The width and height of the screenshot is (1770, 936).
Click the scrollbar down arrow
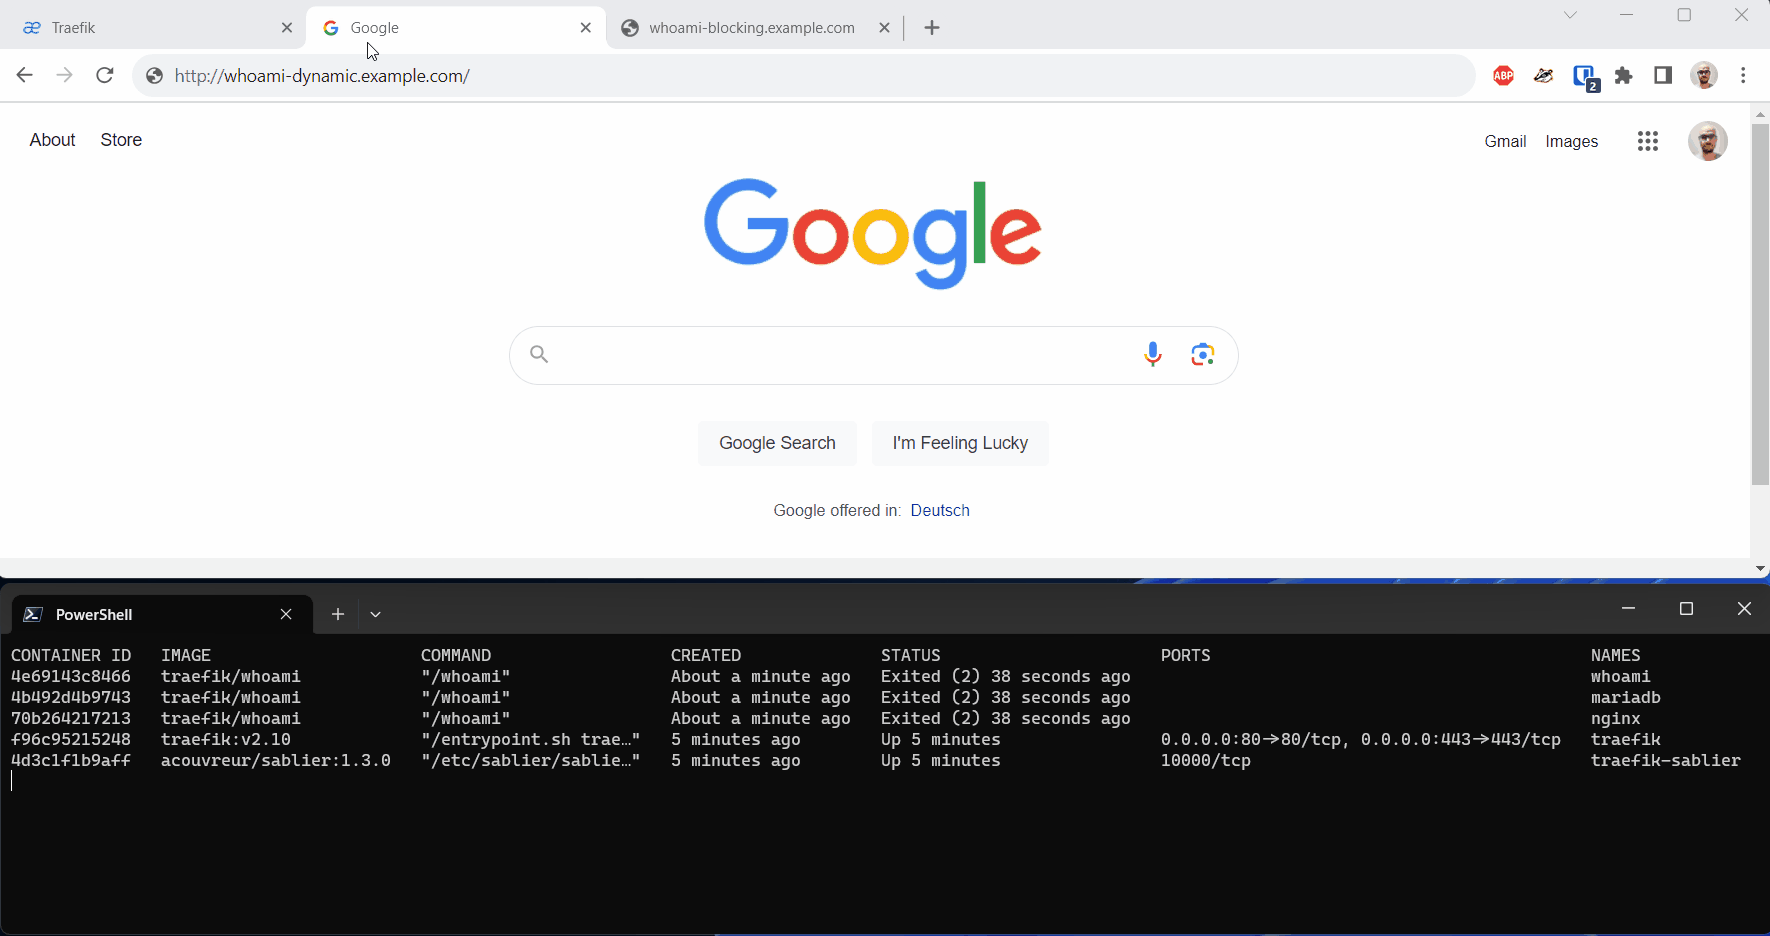click(x=1760, y=569)
